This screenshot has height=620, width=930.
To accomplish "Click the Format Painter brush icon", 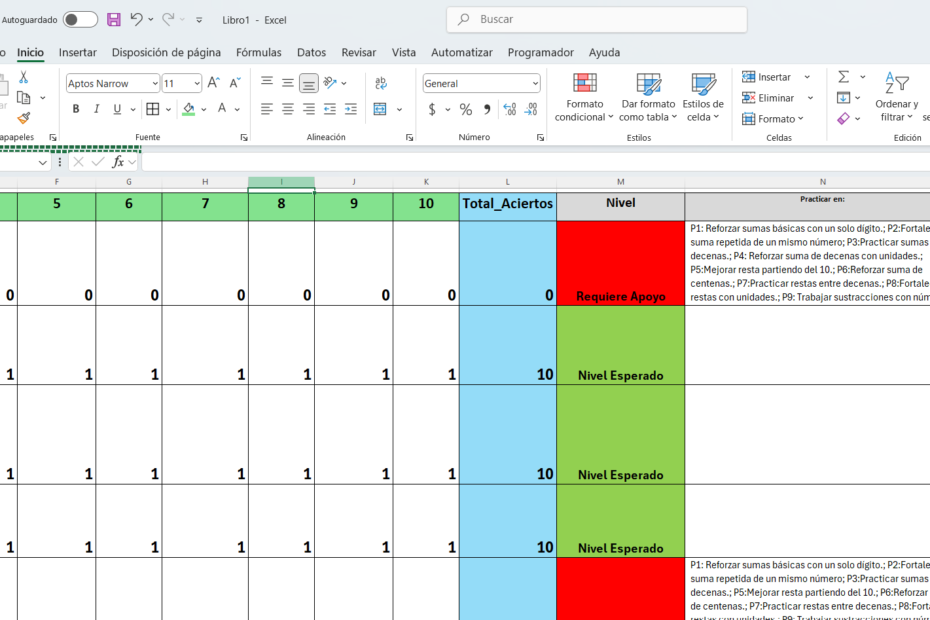I will click(24, 118).
